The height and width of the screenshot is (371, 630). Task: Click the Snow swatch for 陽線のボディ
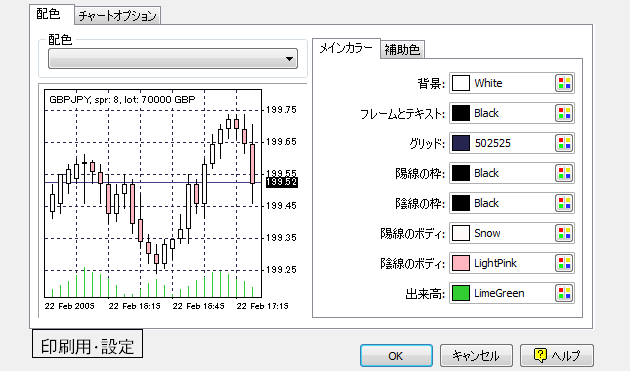point(461,233)
